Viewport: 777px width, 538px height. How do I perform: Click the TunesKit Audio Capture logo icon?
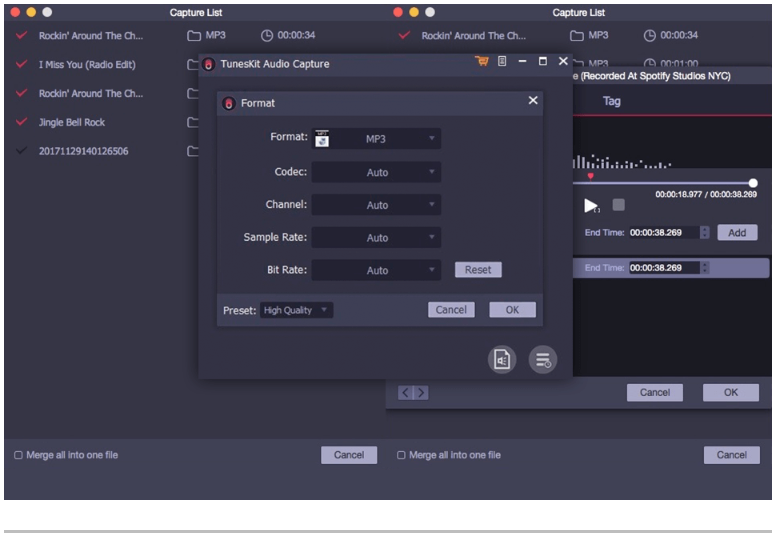209,64
